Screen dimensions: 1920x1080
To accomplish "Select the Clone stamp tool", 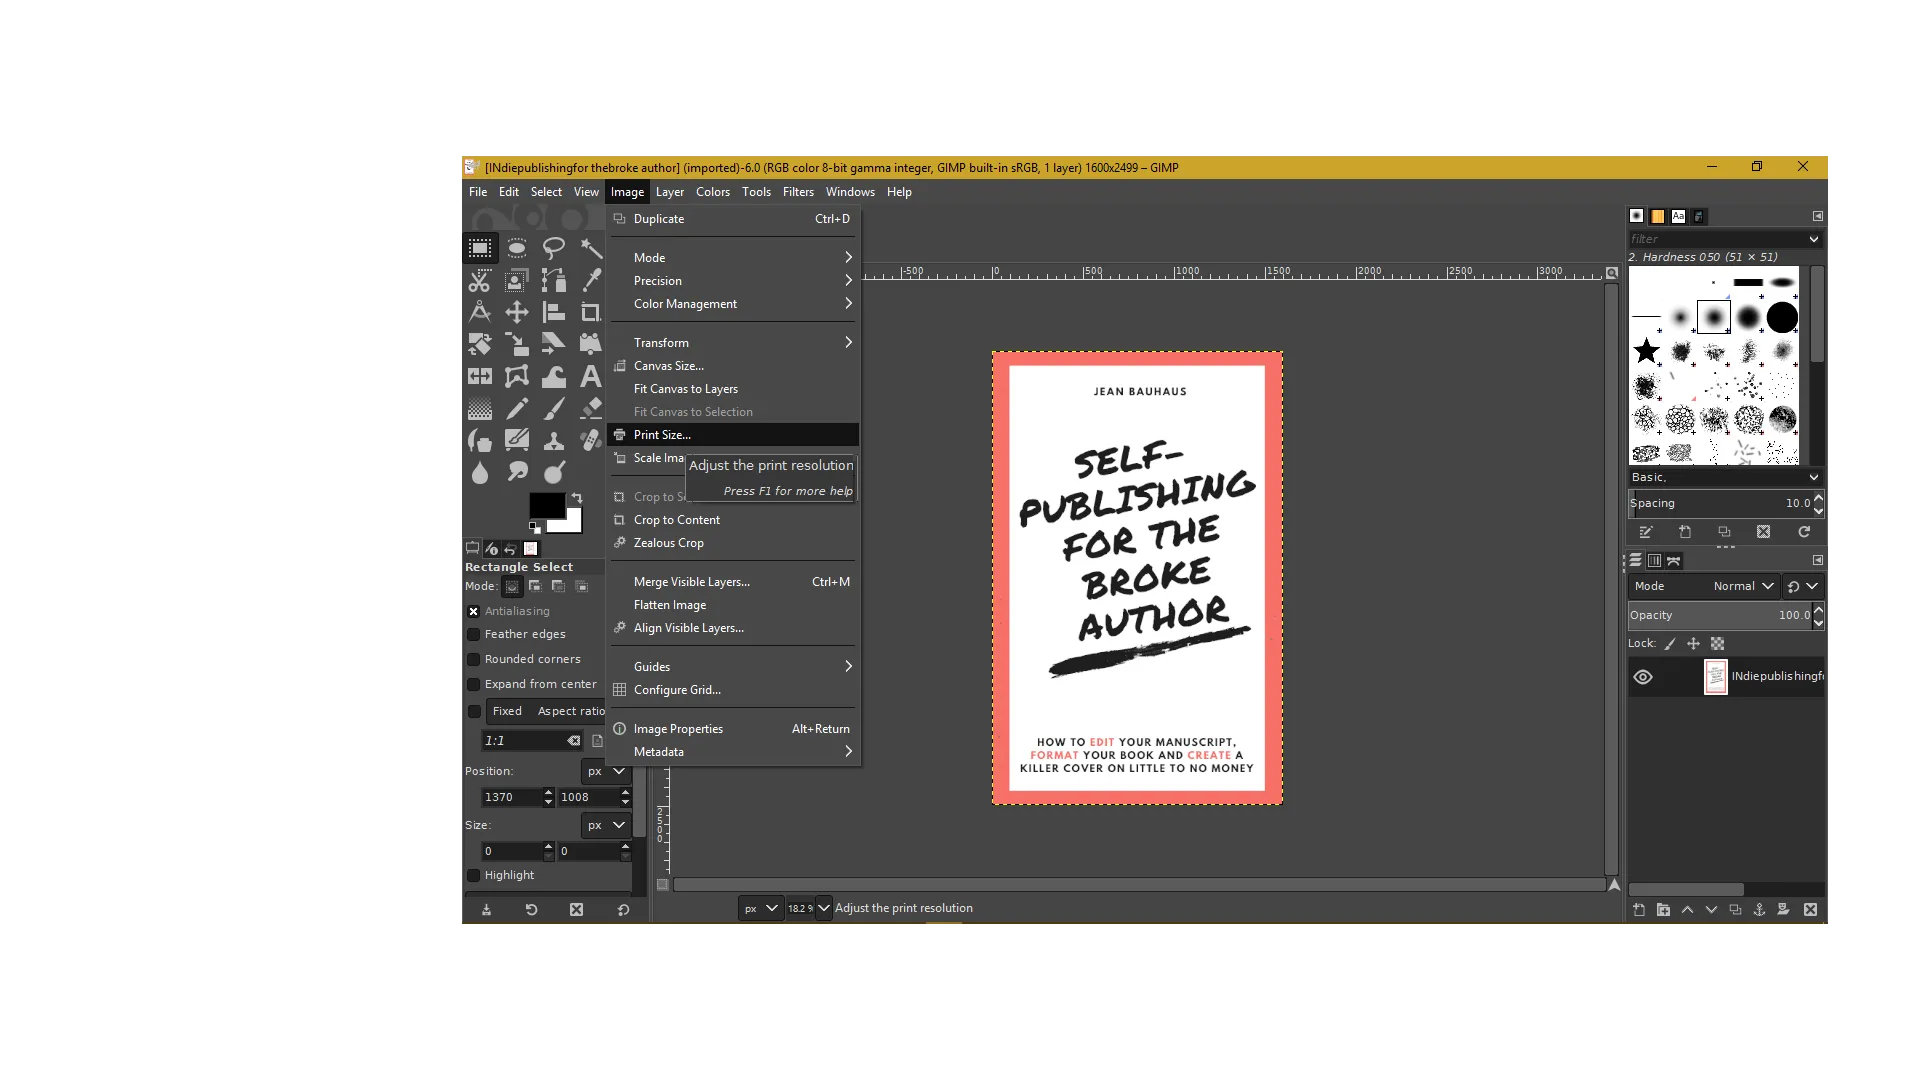I will point(554,441).
